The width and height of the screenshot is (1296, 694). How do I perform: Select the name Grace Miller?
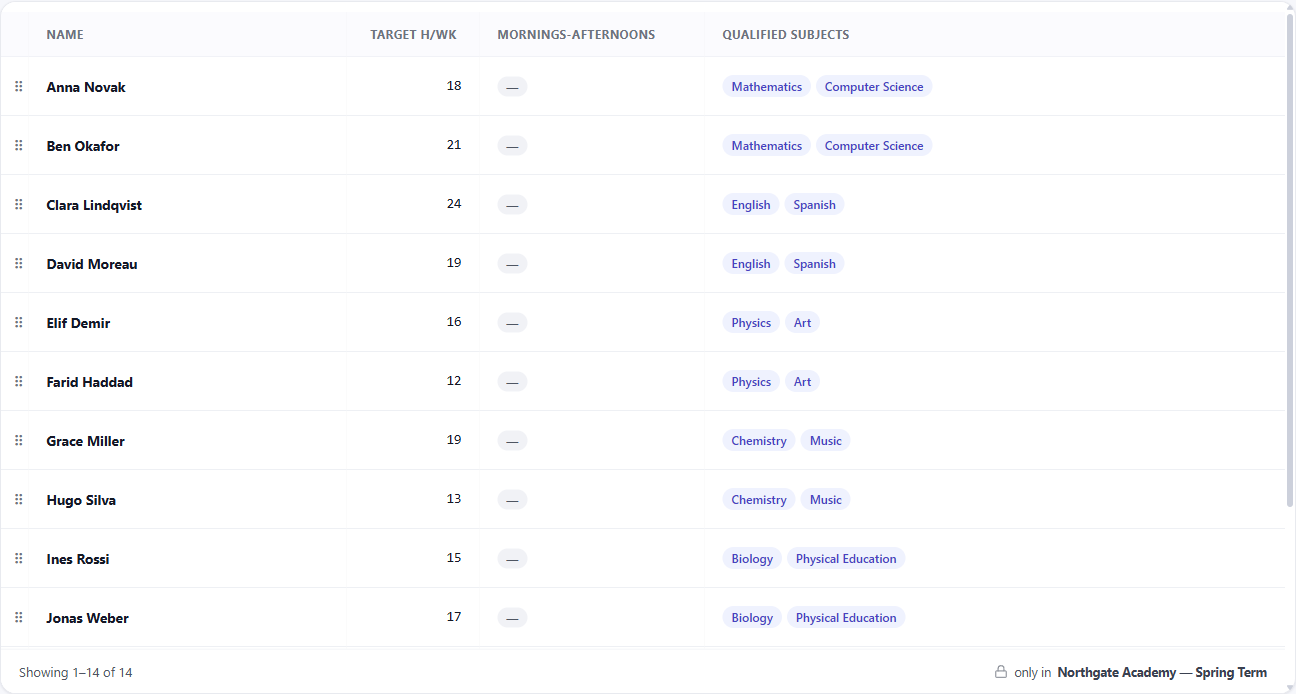coord(86,441)
